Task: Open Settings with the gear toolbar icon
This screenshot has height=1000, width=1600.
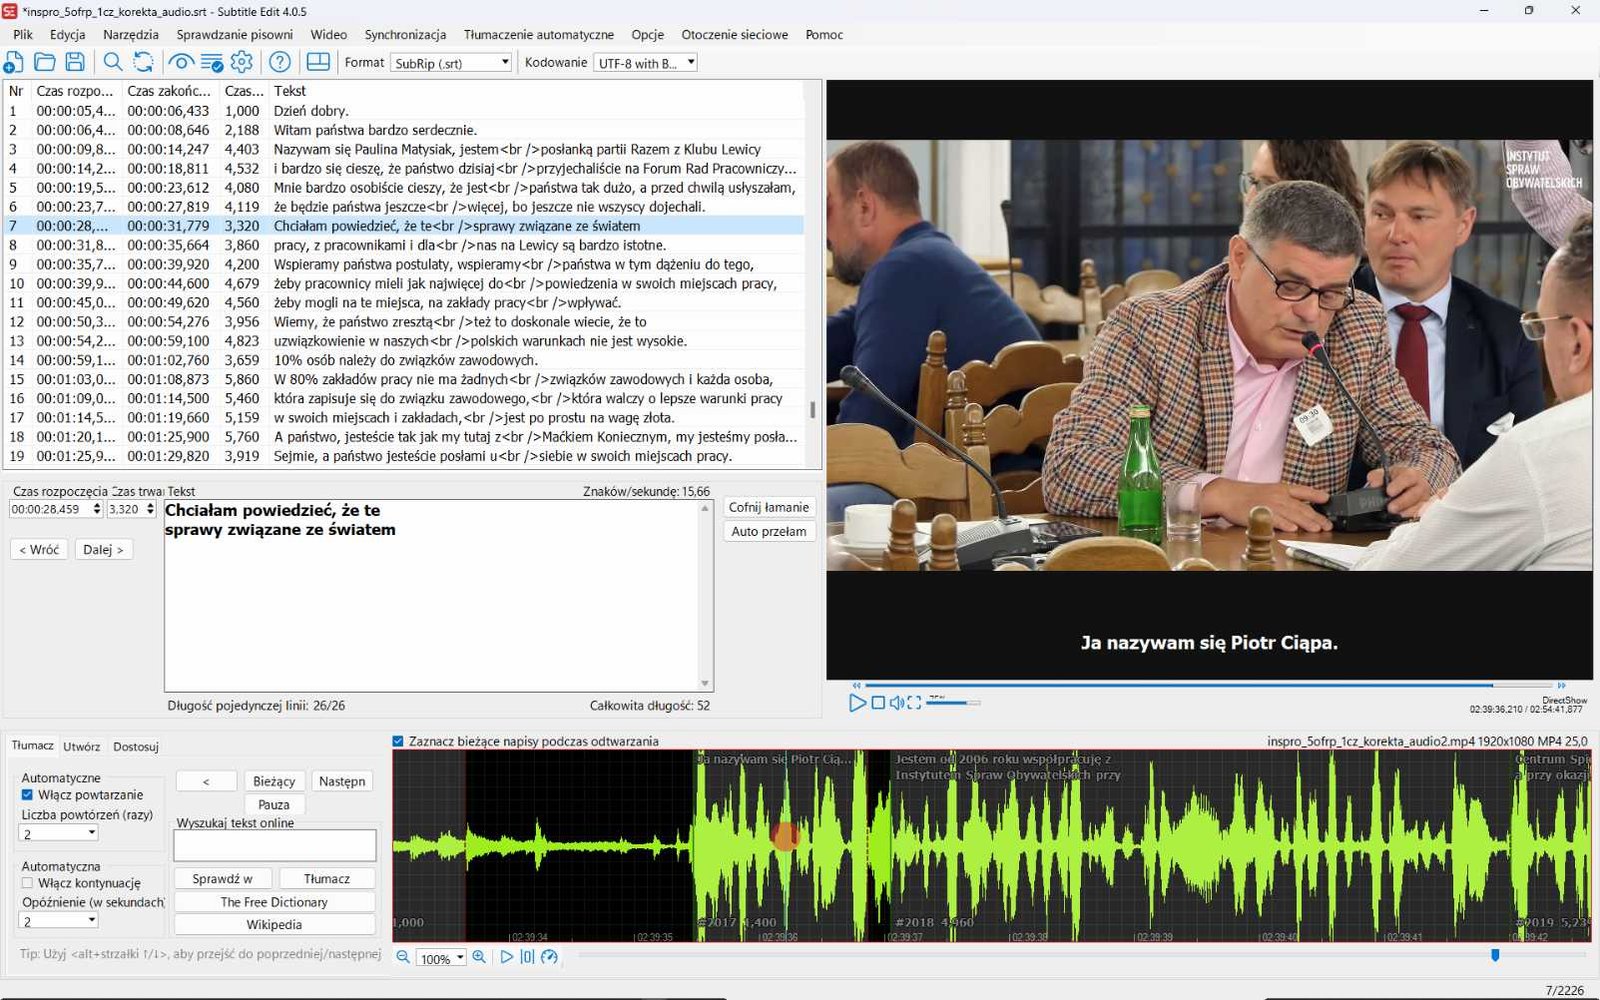Action: coord(242,62)
